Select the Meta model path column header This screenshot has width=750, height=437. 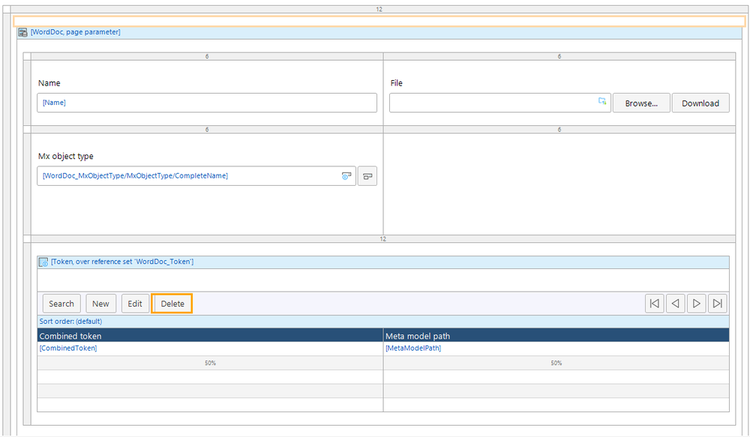coord(555,335)
